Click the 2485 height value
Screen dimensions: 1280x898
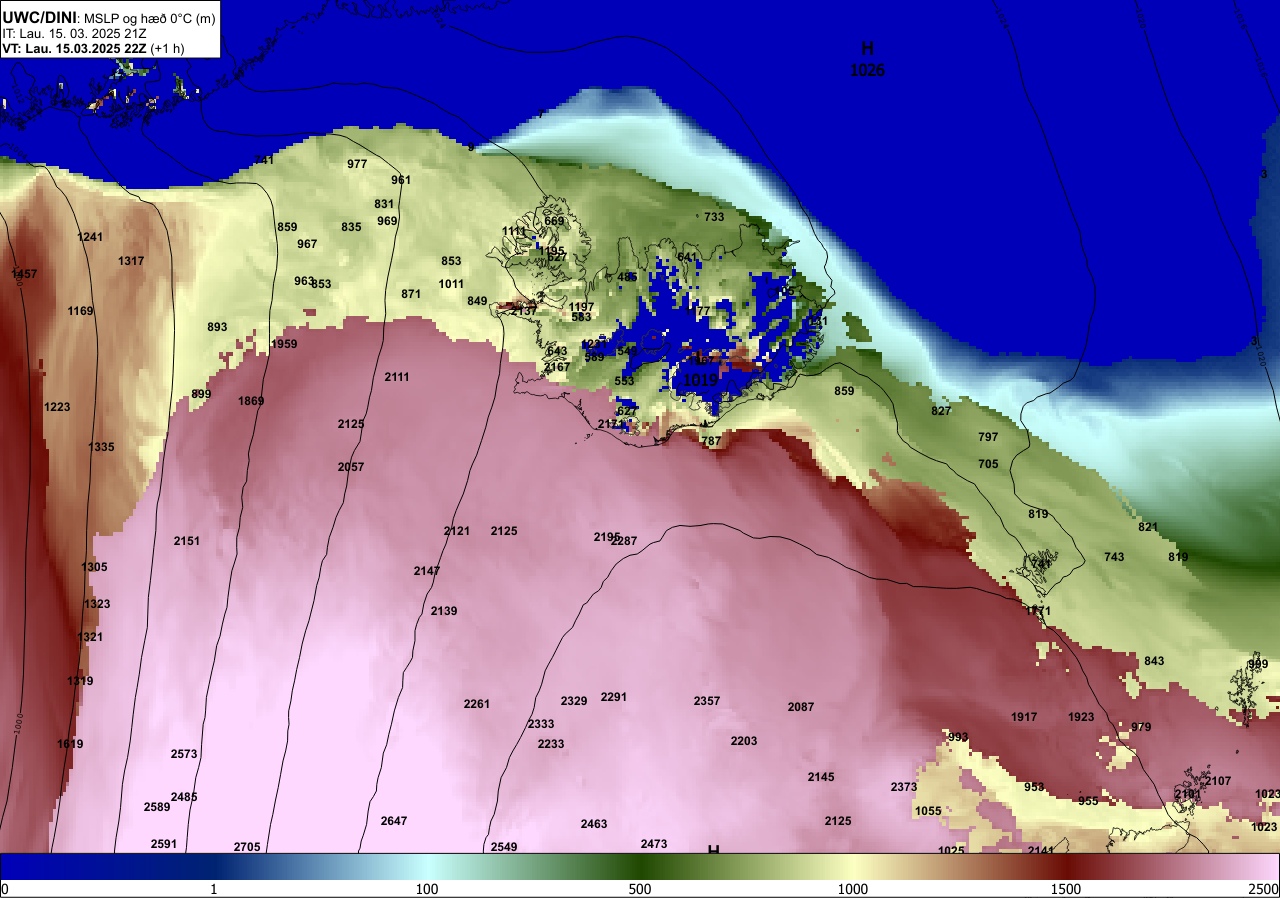pos(184,797)
